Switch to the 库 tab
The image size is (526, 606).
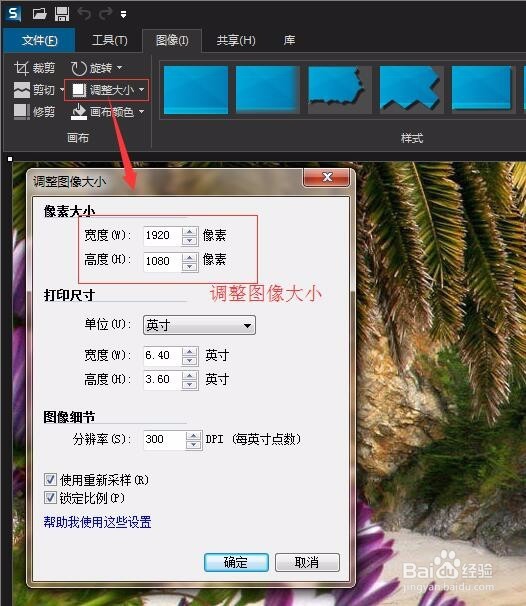[289, 40]
